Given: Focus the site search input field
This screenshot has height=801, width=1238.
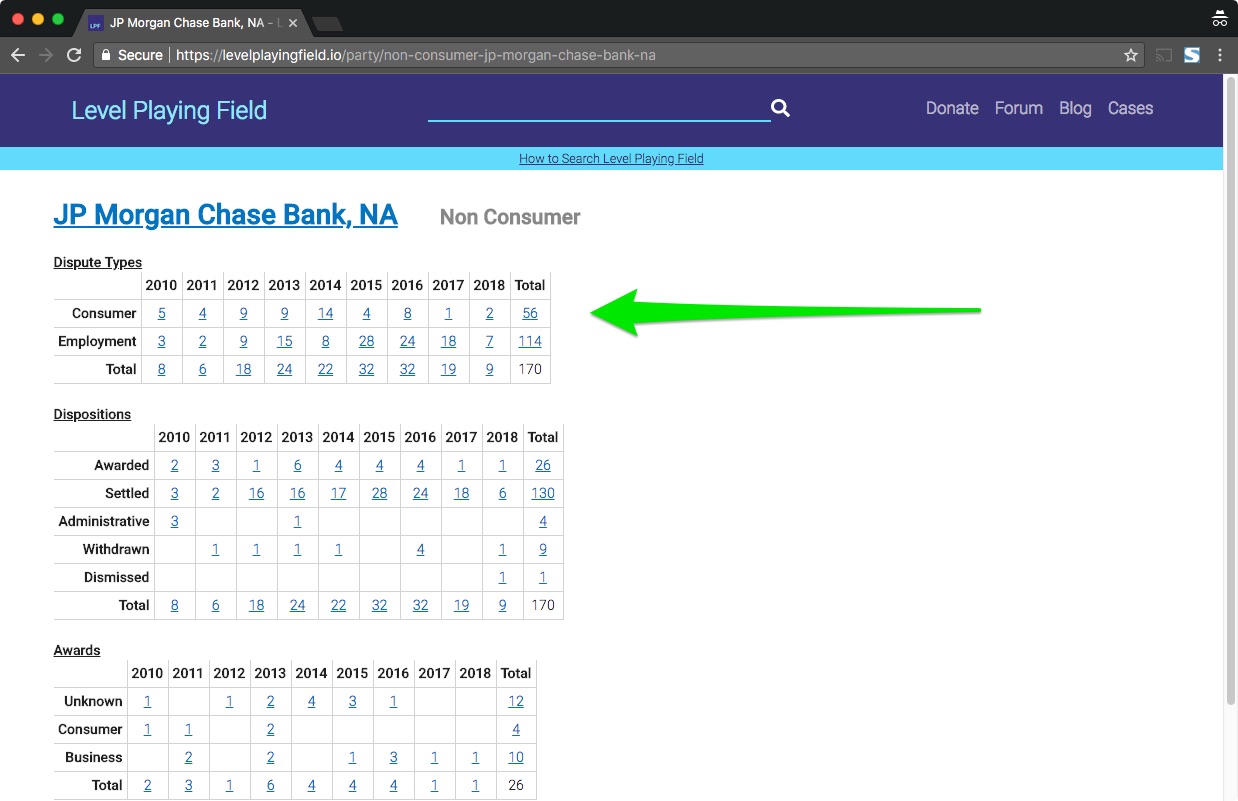Looking at the screenshot, I should (599, 107).
